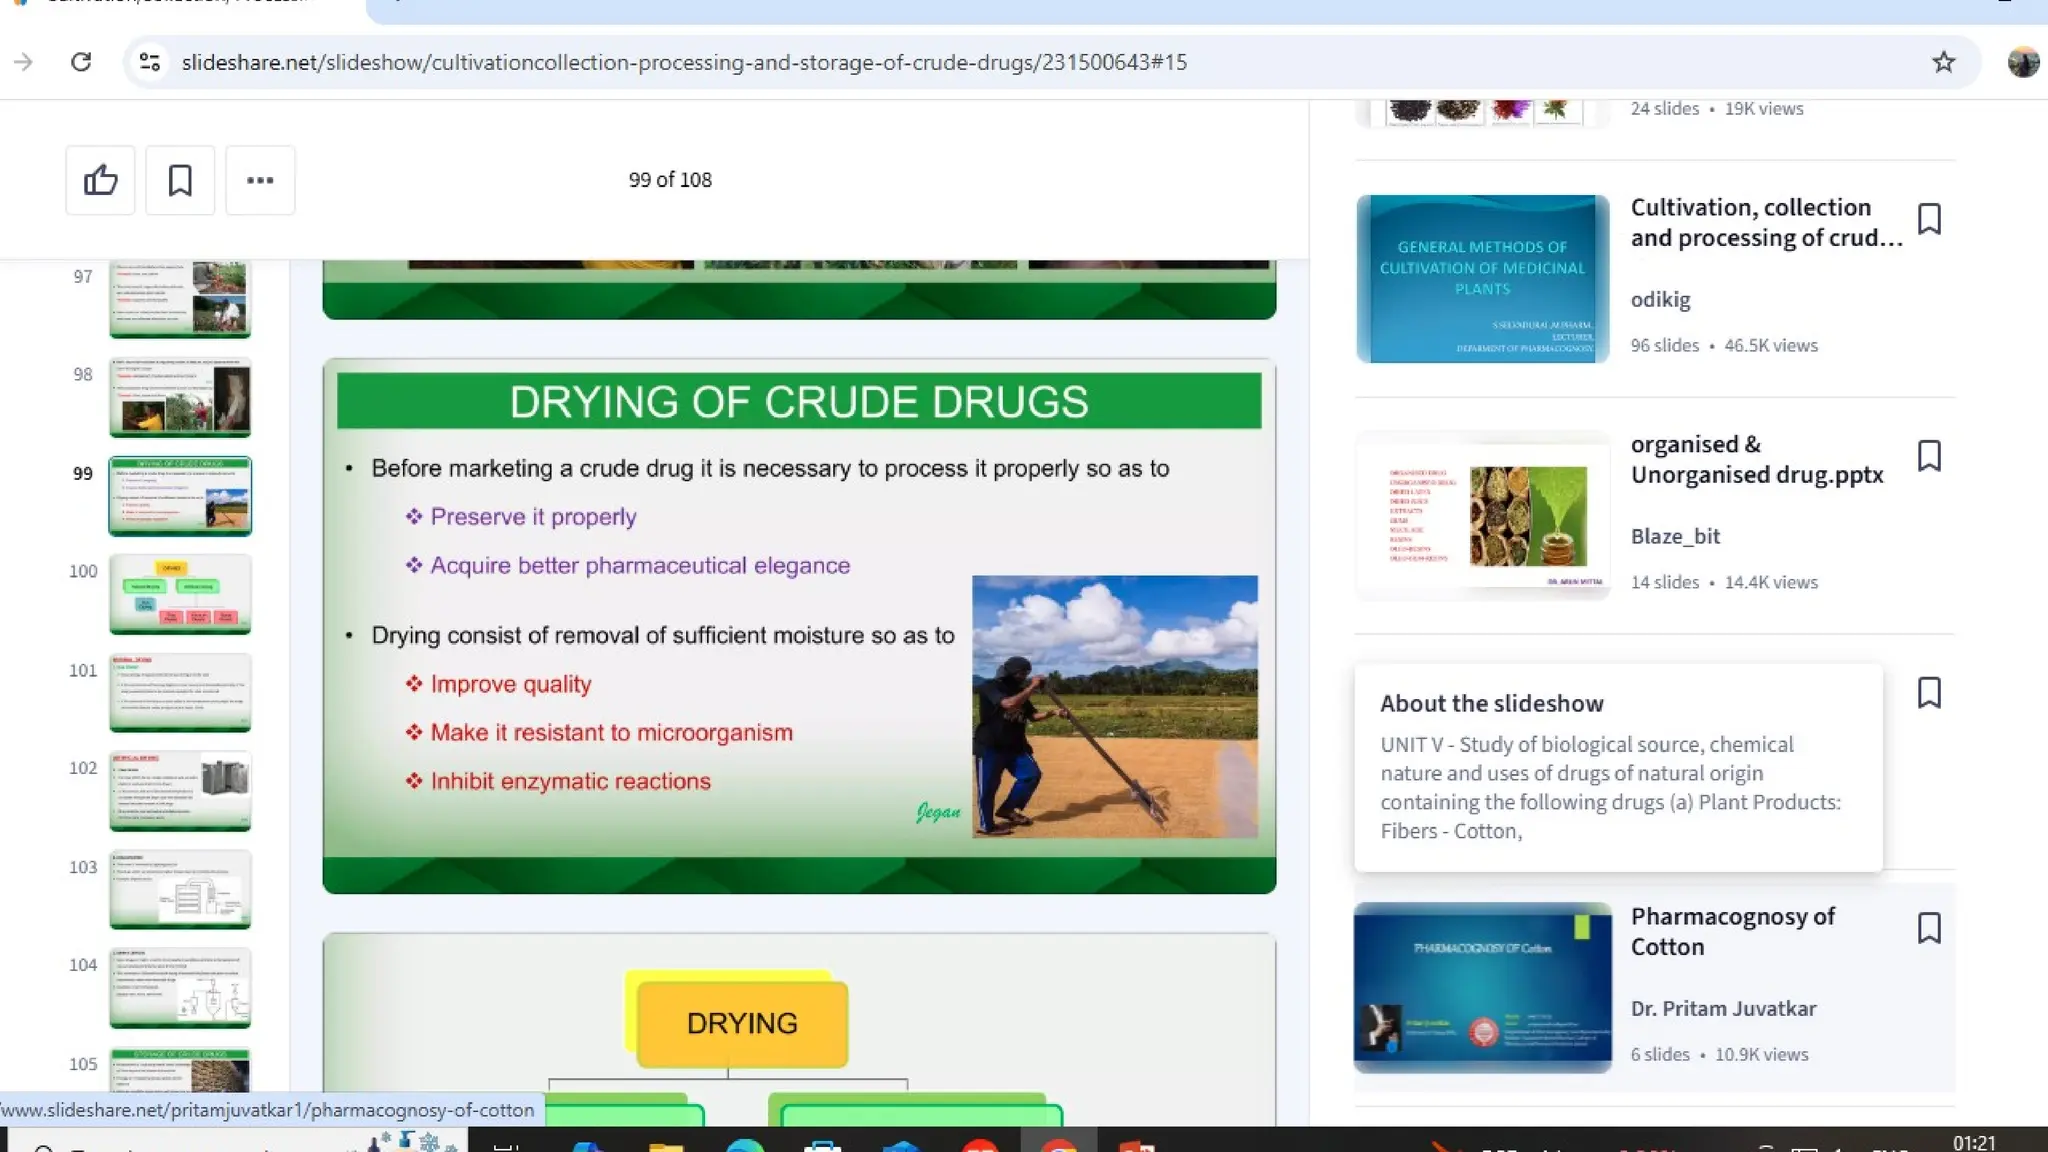Visit author odikig's profile
The width and height of the screenshot is (2048, 1152).
(x=1660, y=299)
